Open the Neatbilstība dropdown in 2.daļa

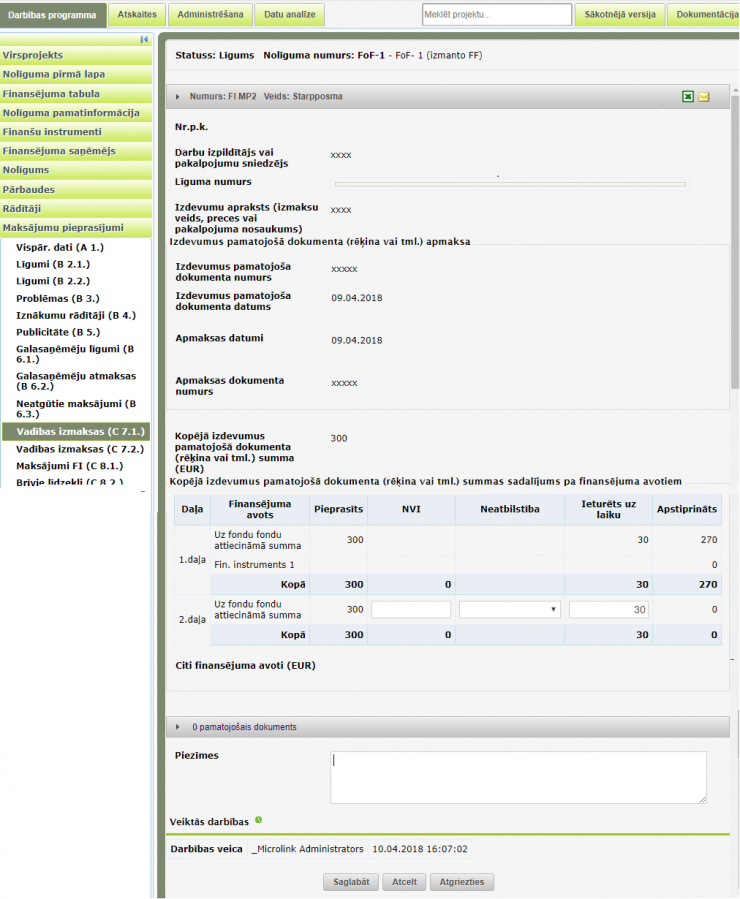(510, 609)
